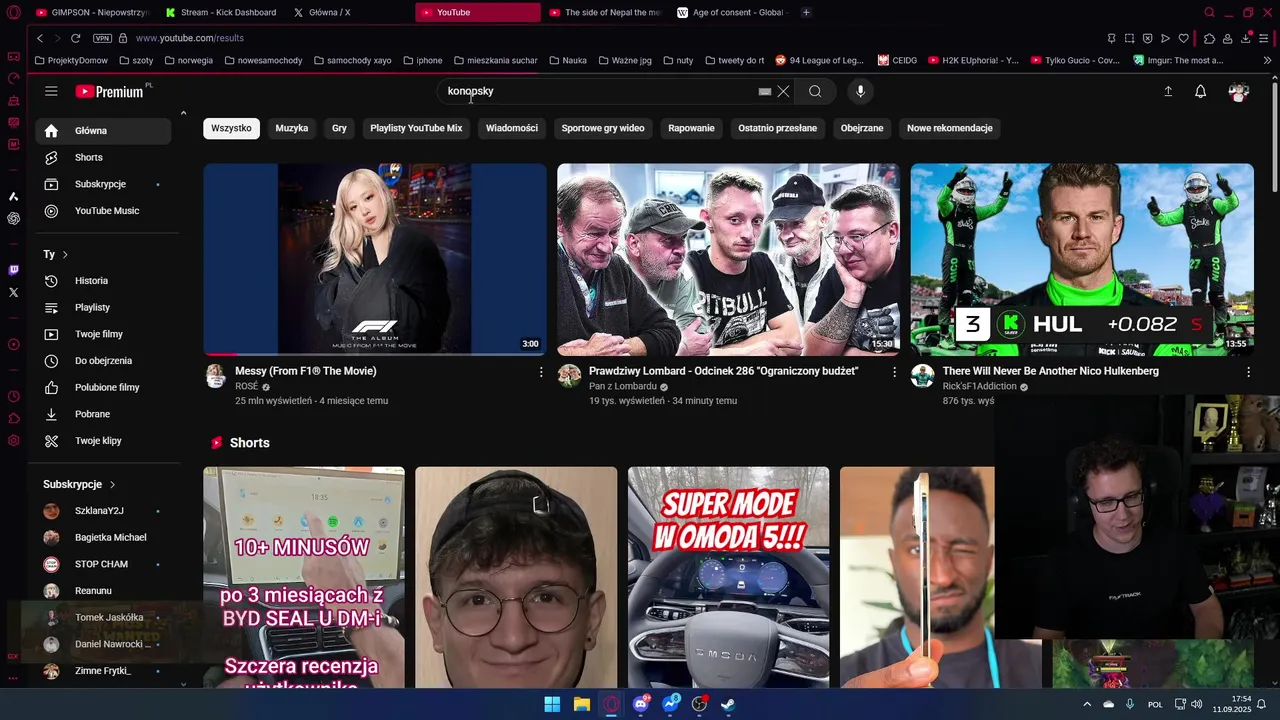The height and width of the screenshot is (720, 1280).
Task: Open Historia in the sidebar
Action: click(x=103, y=281)
